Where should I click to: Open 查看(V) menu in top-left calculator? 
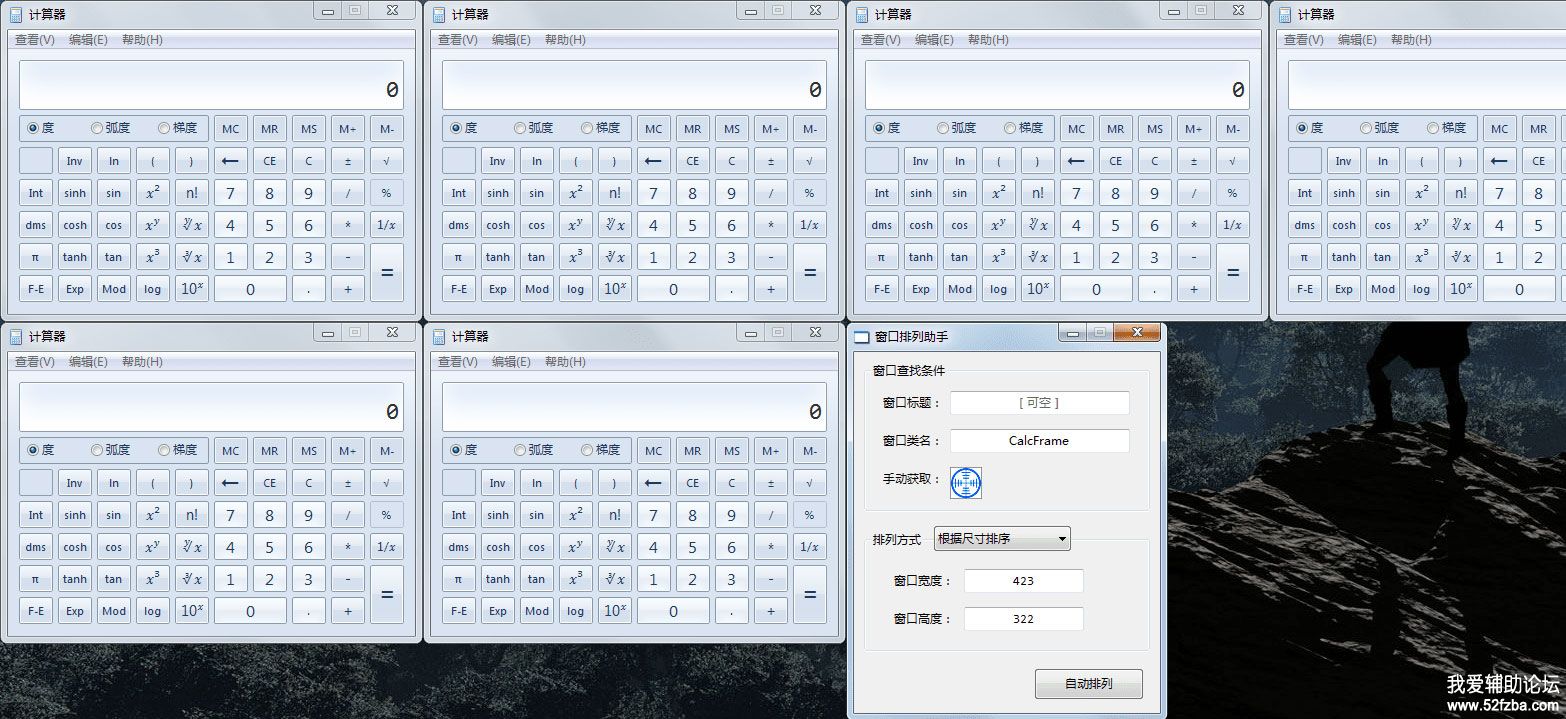click(35, 40)
